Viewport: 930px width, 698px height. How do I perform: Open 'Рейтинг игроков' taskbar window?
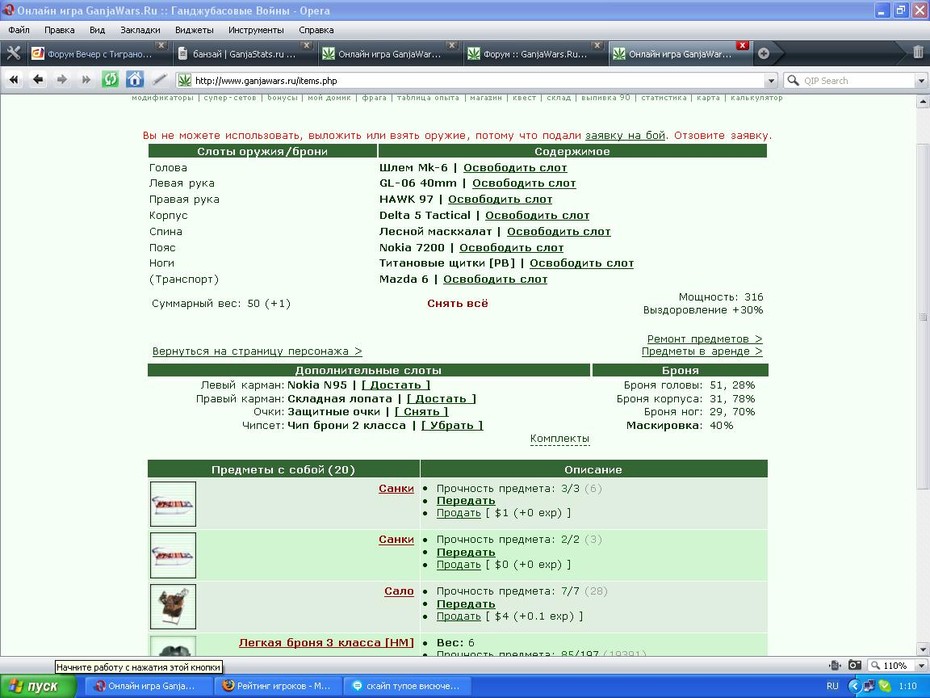click(x=277, y=686)
